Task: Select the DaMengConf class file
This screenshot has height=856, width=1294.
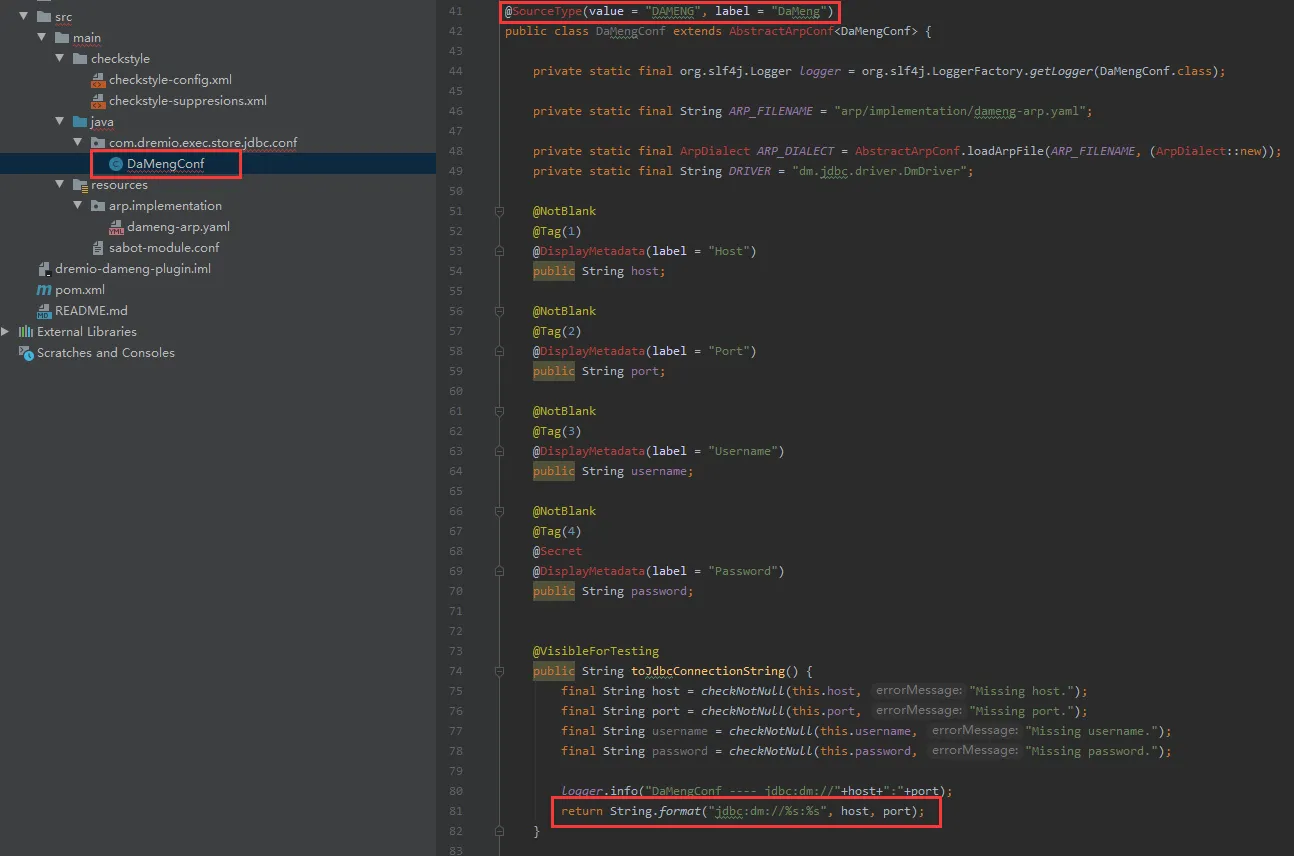Action: tap(166, 164)
